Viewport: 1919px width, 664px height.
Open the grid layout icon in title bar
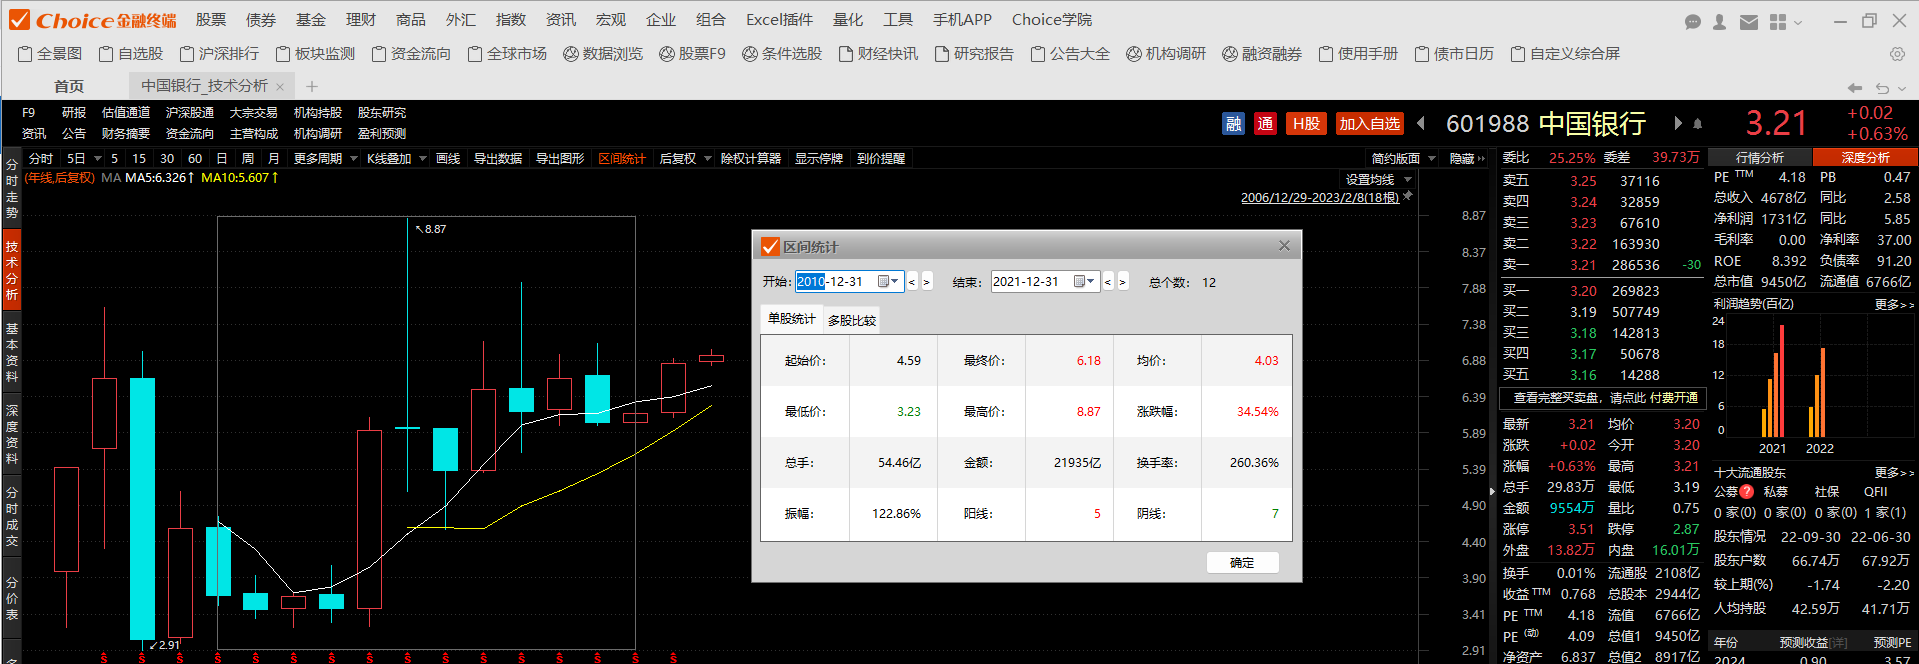click(x=1777, y=21)
